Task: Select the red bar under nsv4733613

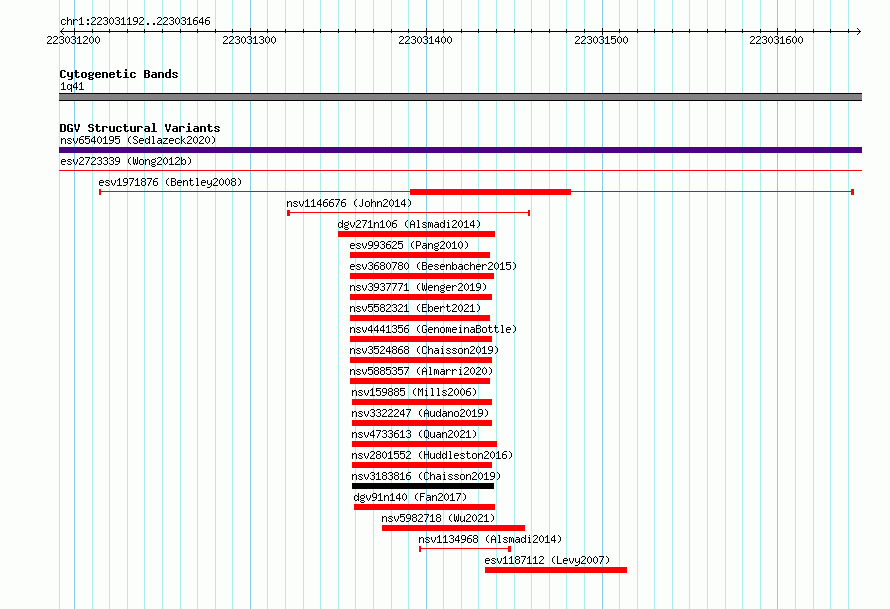Action: click(x=424, y=444)
